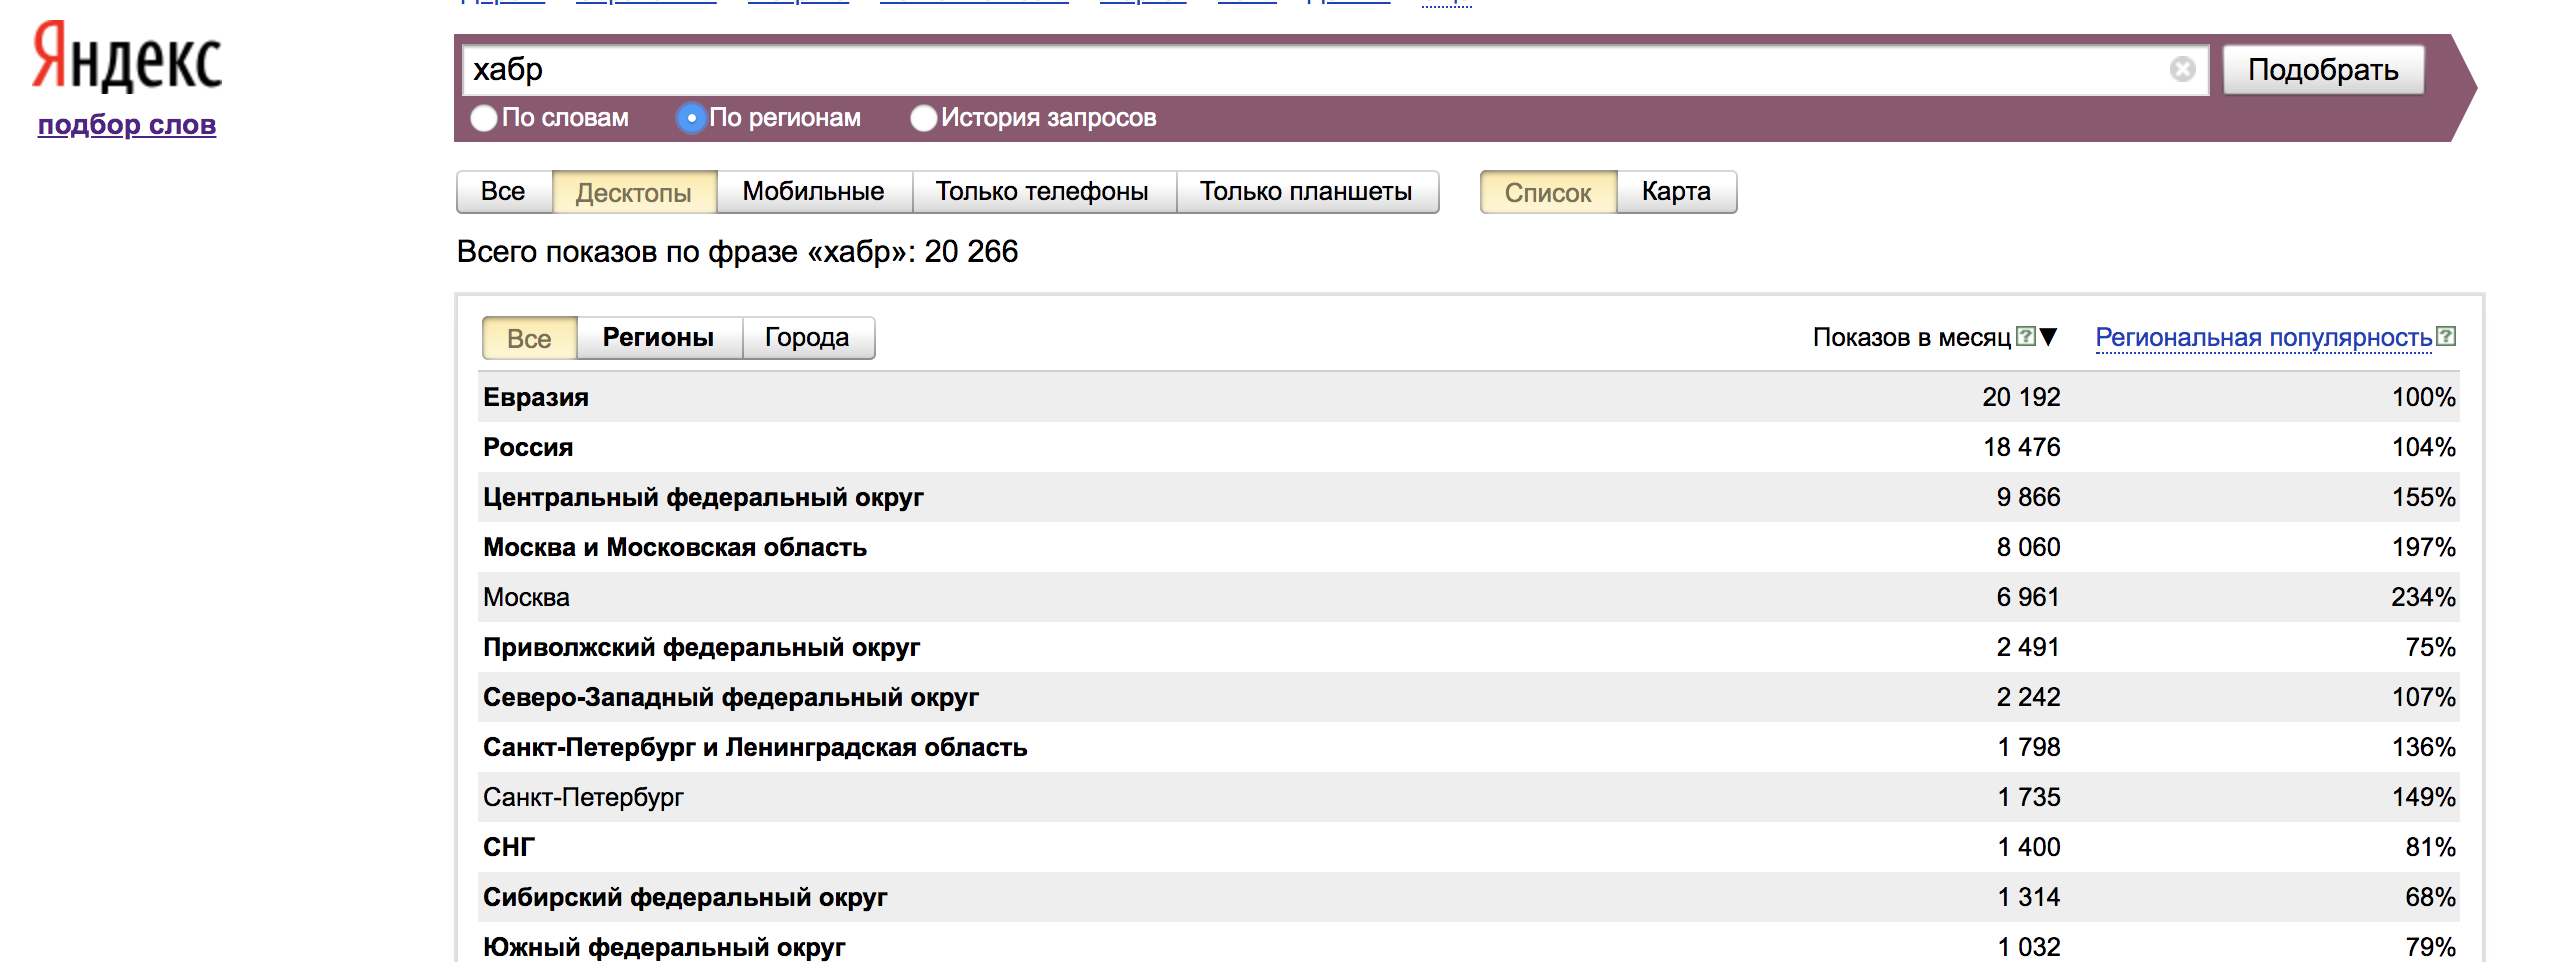
Task: Click the total impressions text 20 266
Action: [971, 251]
